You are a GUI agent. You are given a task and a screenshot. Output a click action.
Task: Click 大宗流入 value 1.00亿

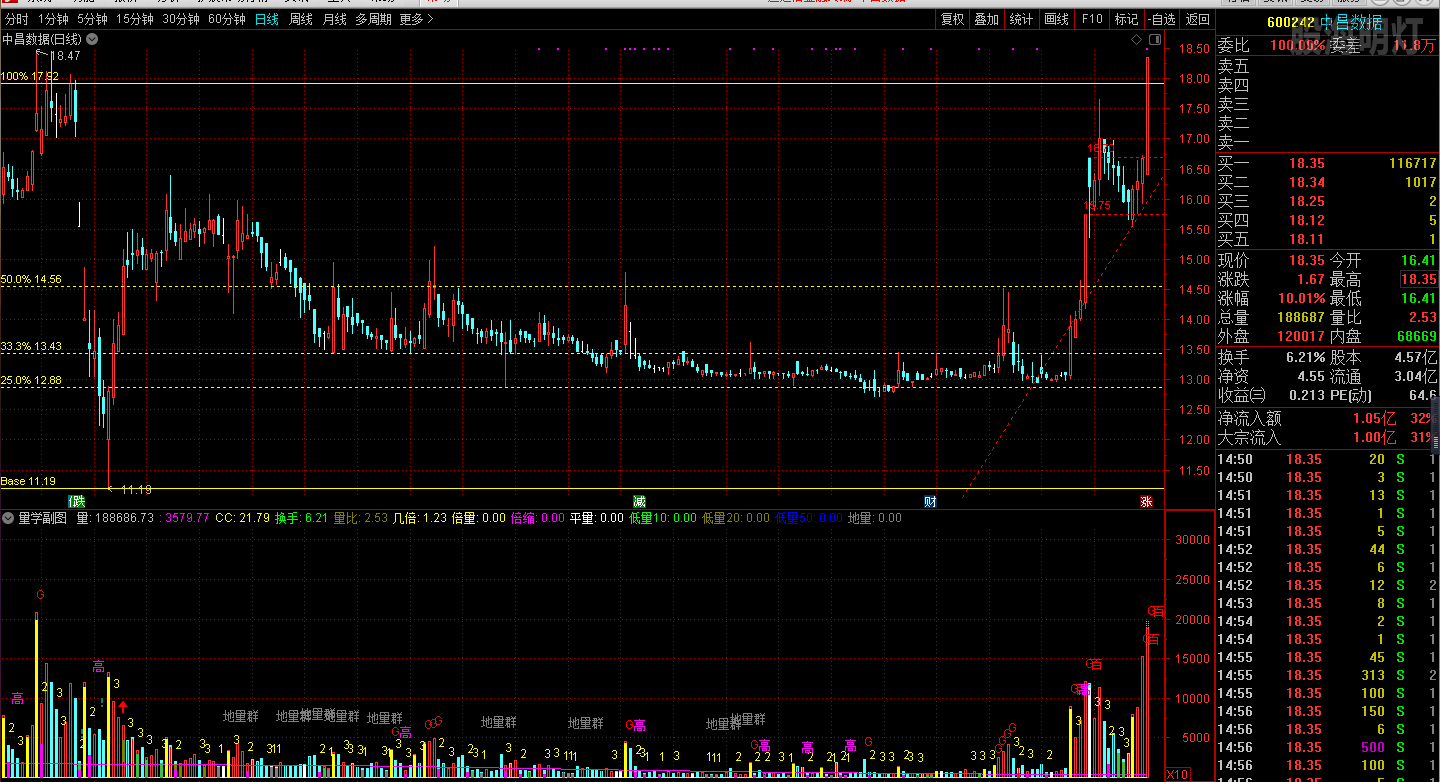point(1374,437)
